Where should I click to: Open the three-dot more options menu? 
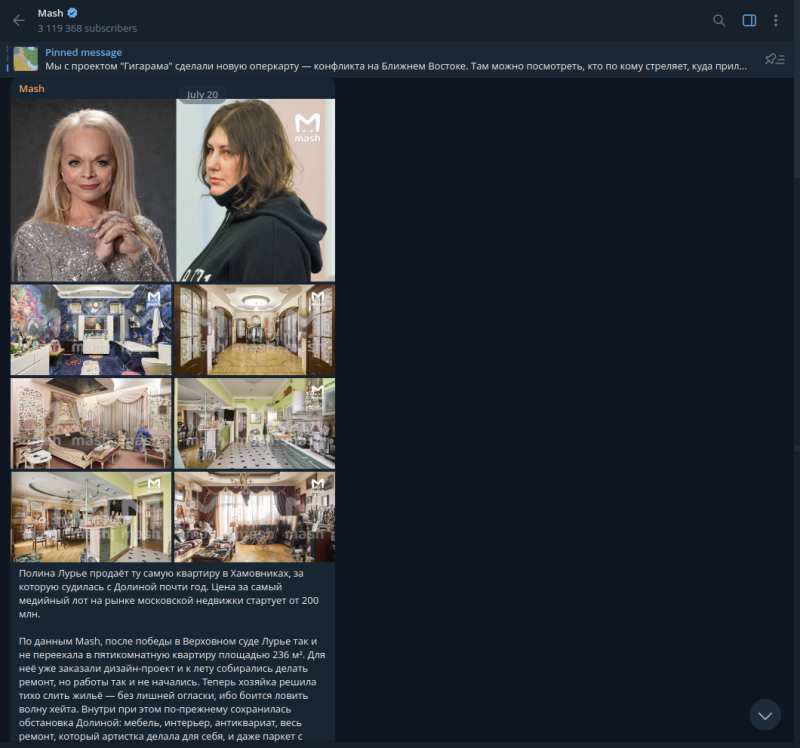776,20
